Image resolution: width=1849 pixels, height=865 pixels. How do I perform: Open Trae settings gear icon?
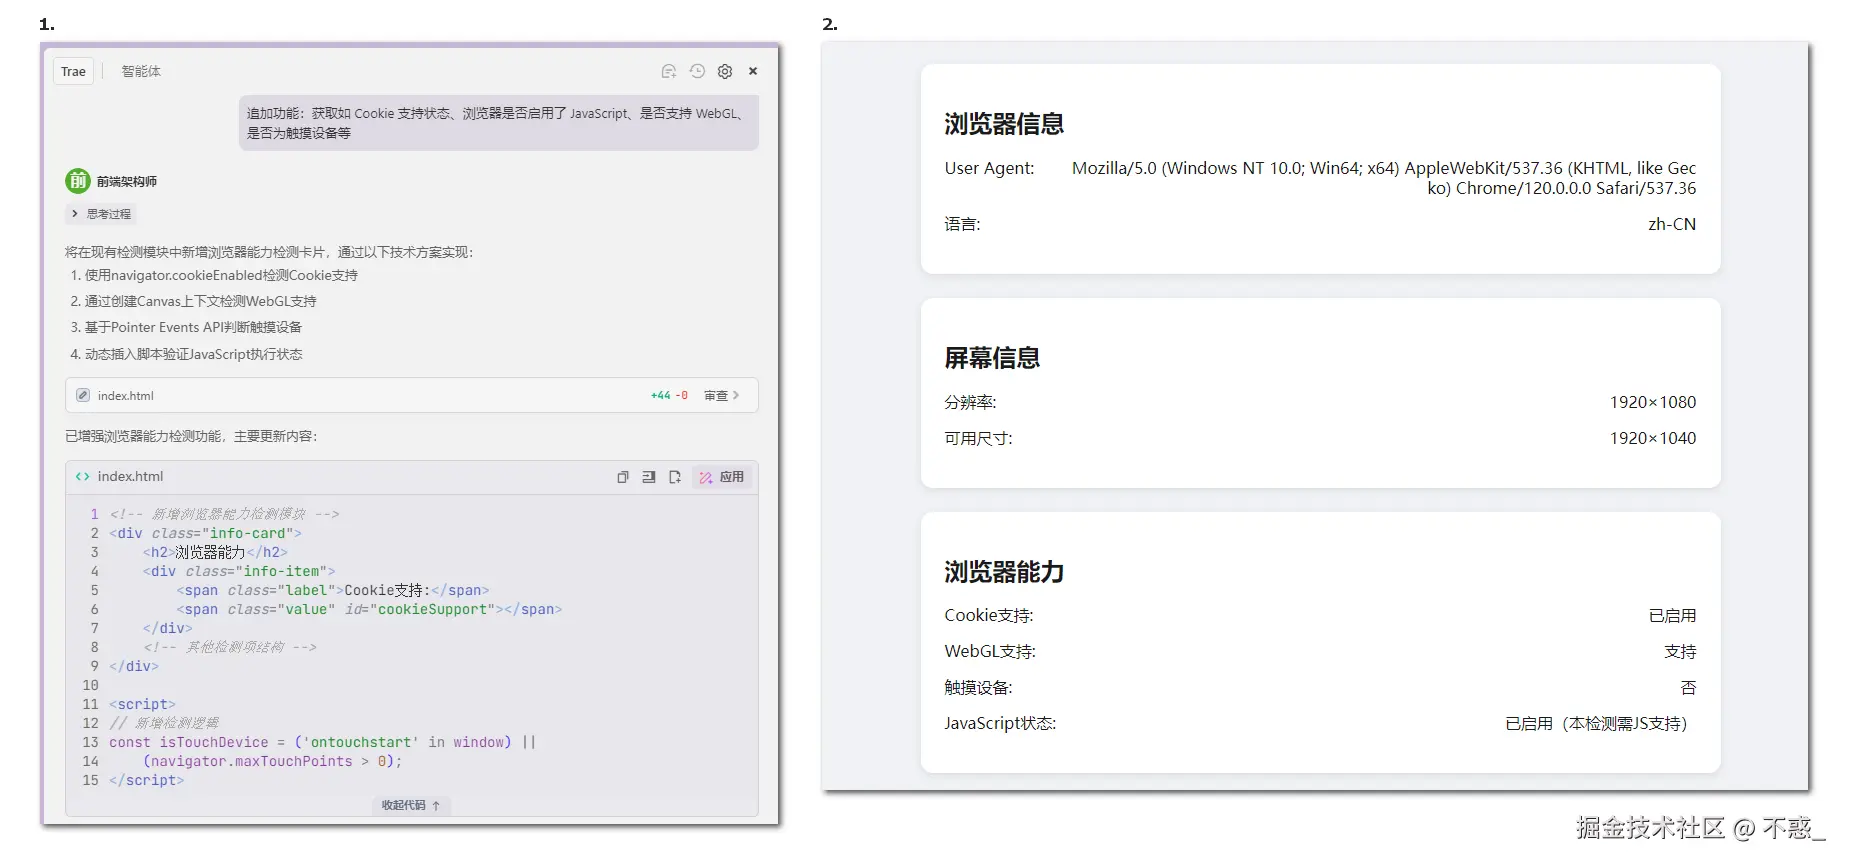pyautogui.click(x=725, y=71)
